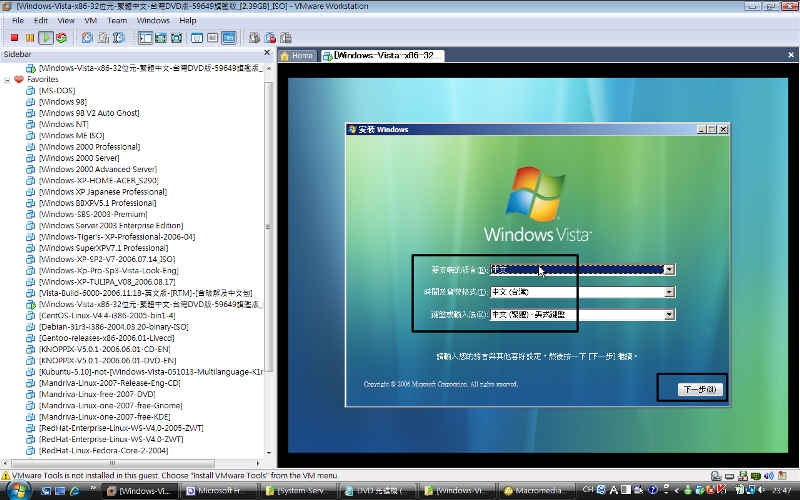Toggle the Show/Hide Sidebar toolbar icon
800x500 pixels.
coord(145,38)
